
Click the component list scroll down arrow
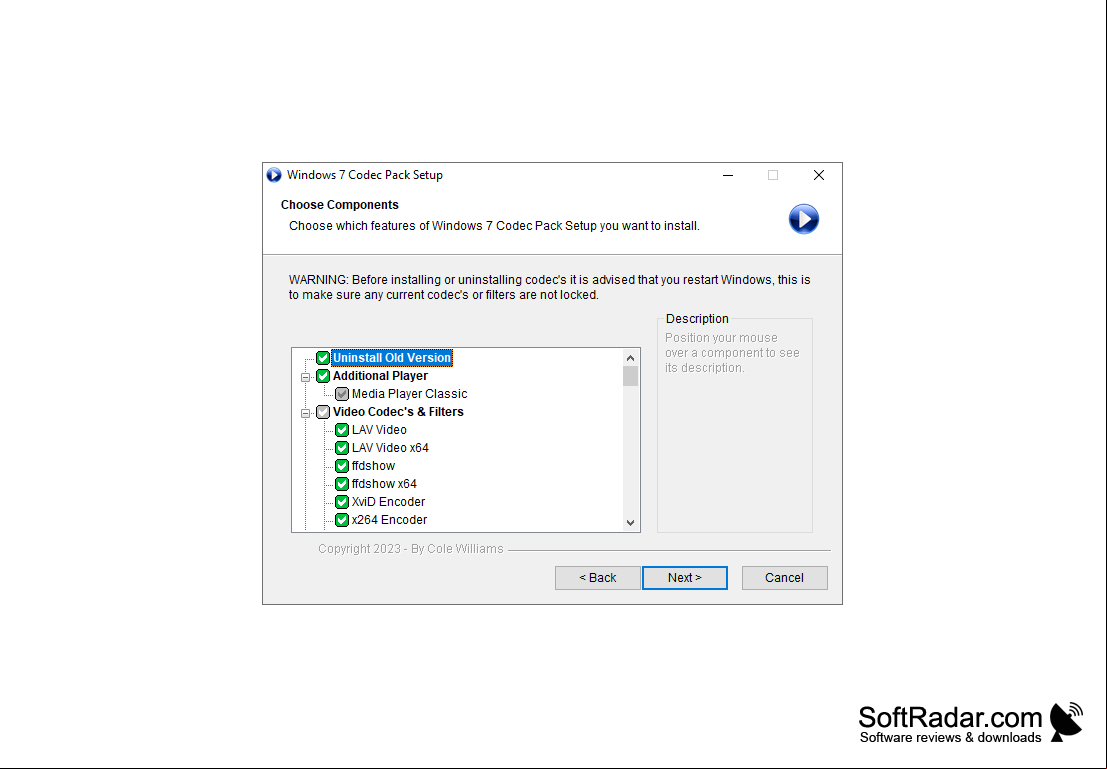click(630, 523)
